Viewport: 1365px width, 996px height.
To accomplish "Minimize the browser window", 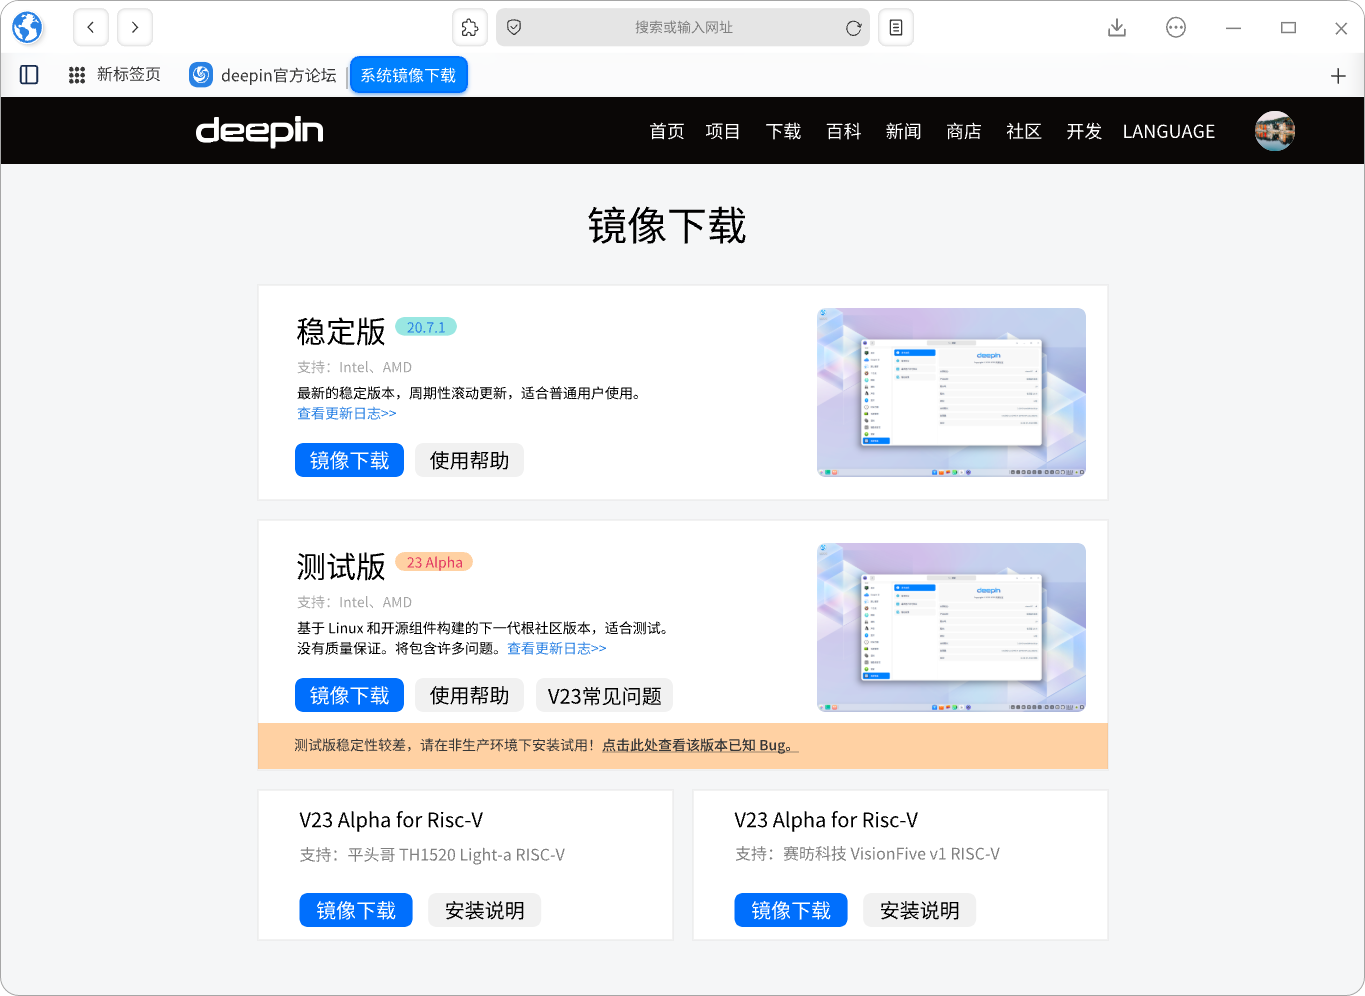I will (x=1233, y=28).
